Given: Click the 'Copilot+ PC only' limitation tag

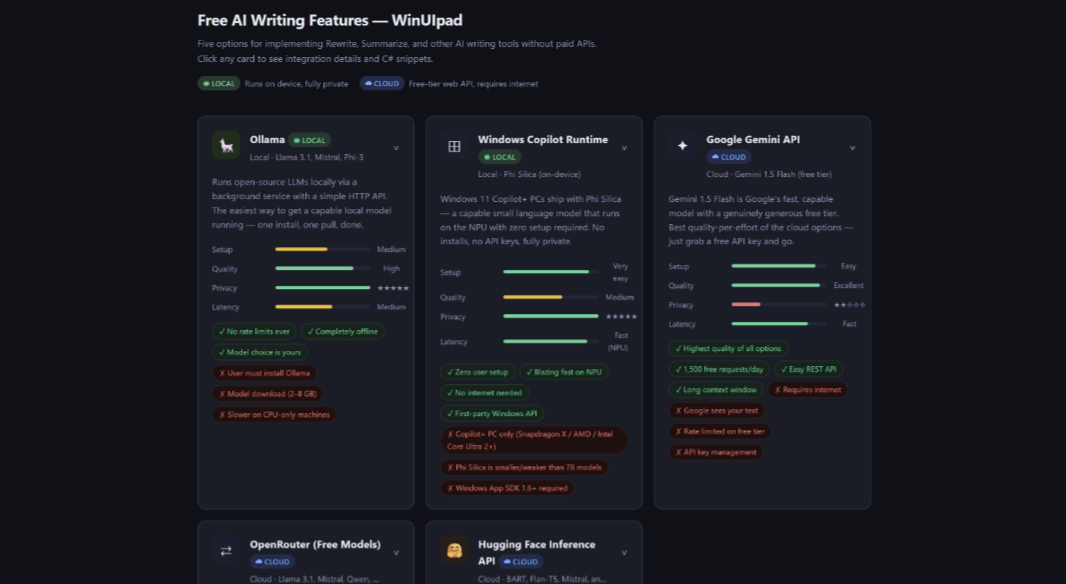Looking at the screenshot, I should (534, 440).
